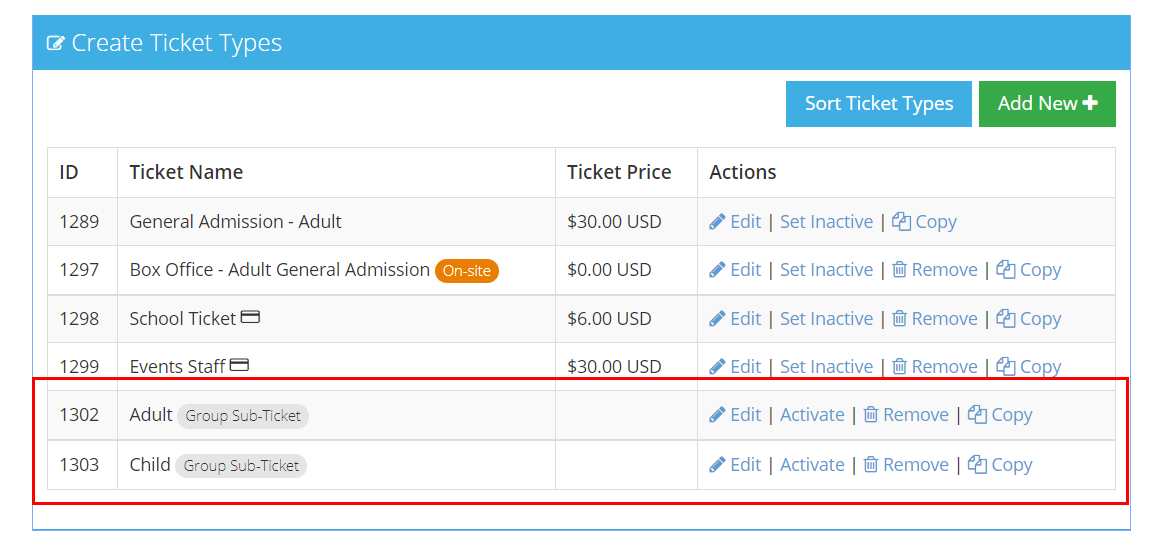Remove the Box Office Adult ticket
The width and height of the screenshot is (1151, 547).
pyautogui.click(x=934, y=270)
